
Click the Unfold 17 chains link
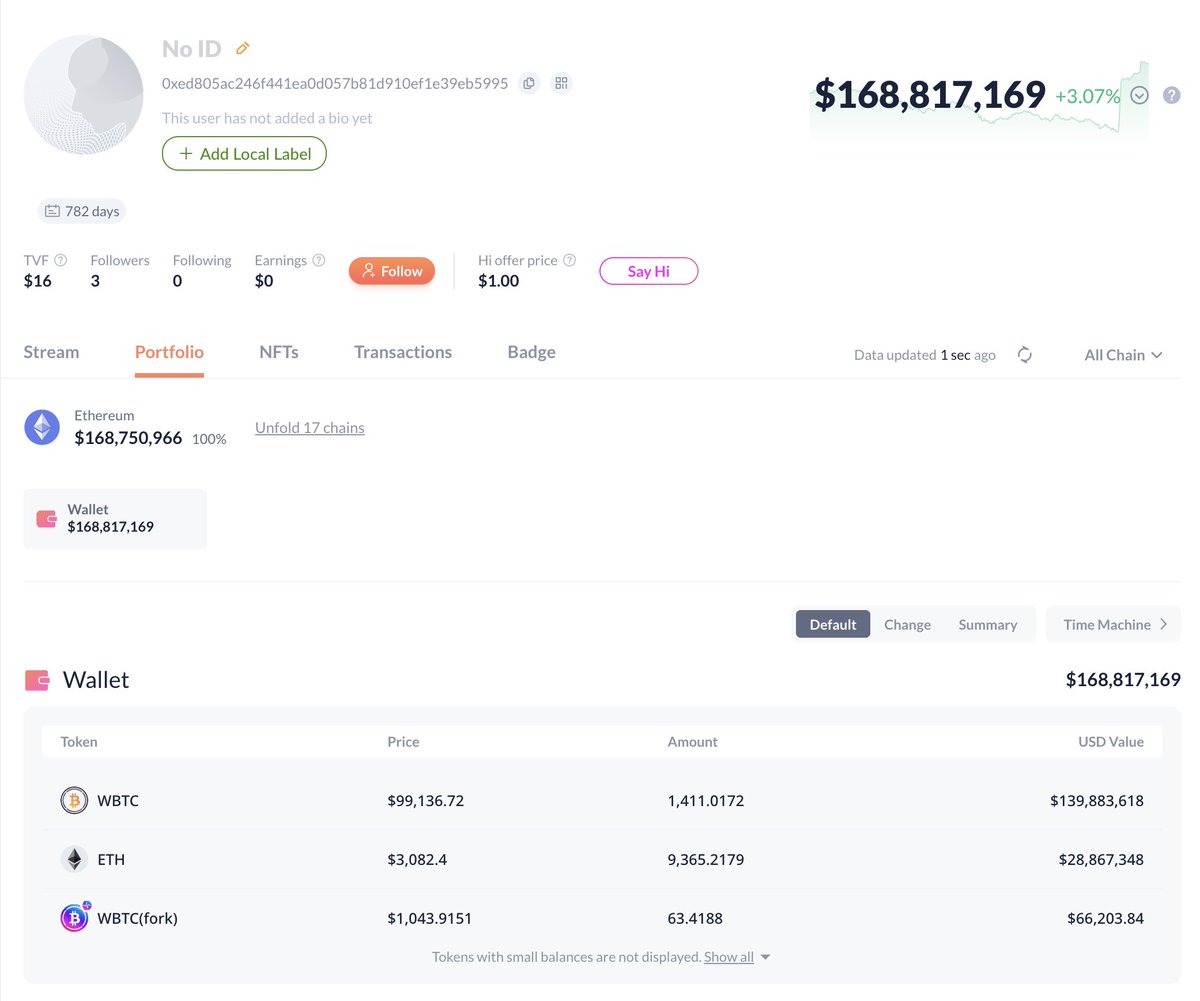(309, 428)
